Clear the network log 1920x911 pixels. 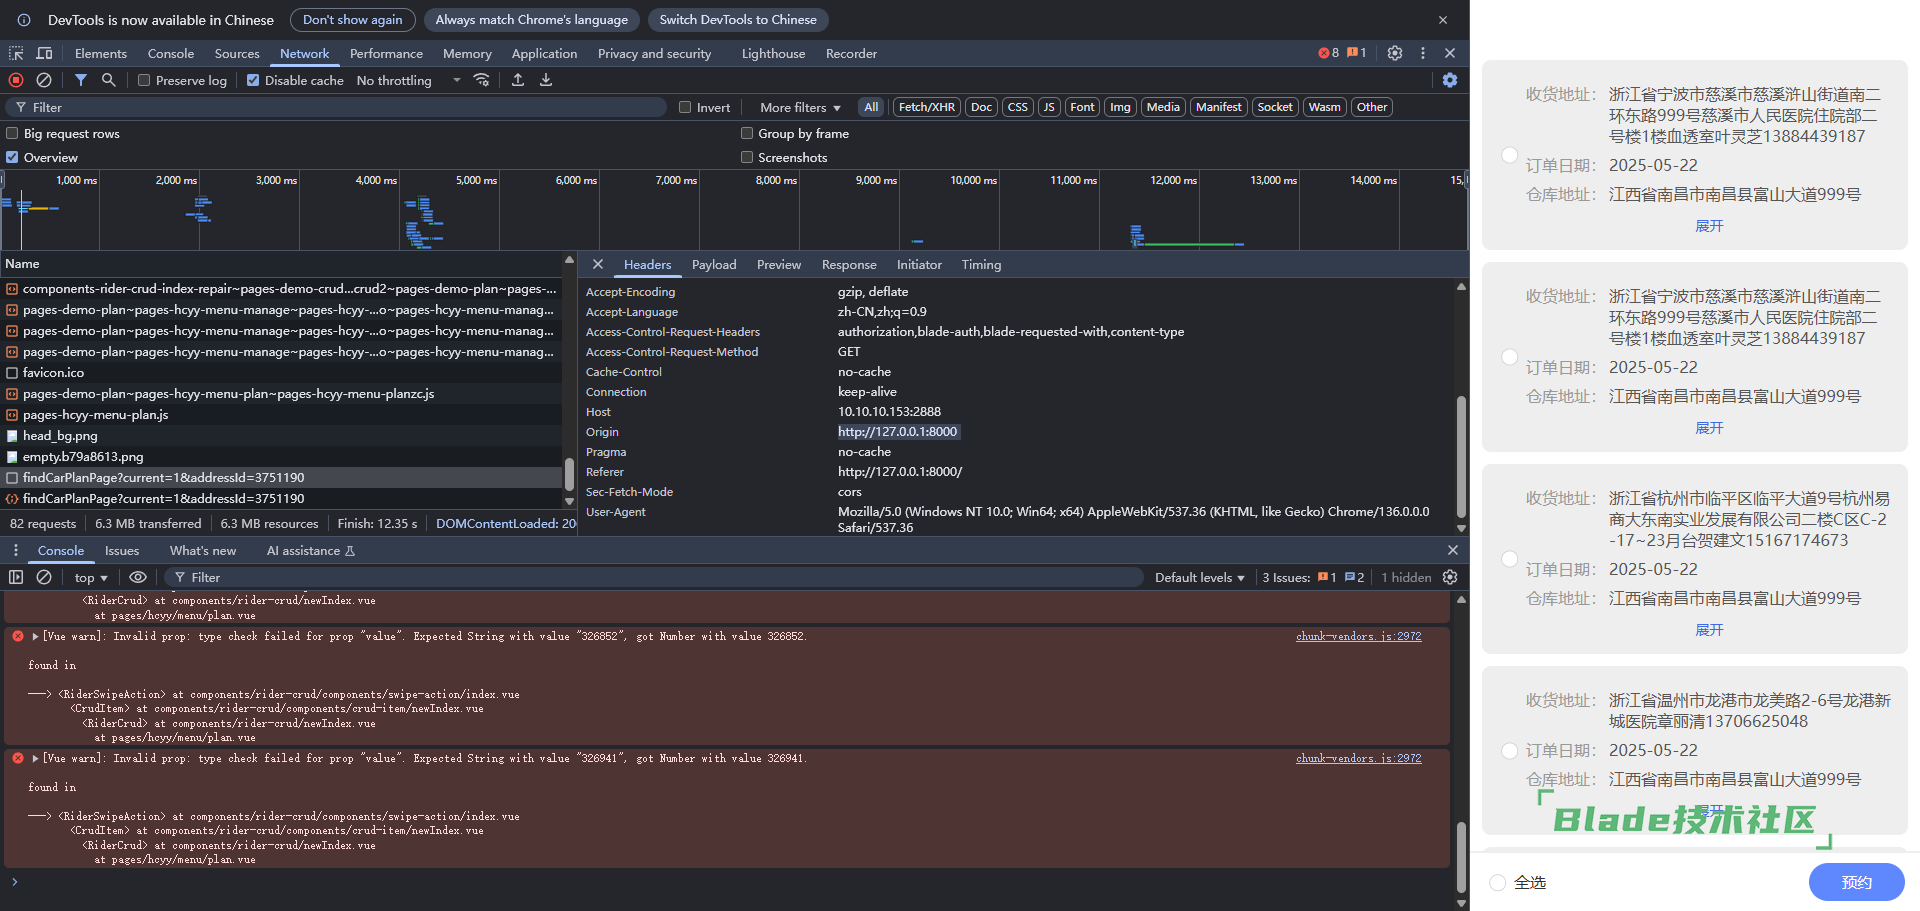click(44, 80)
